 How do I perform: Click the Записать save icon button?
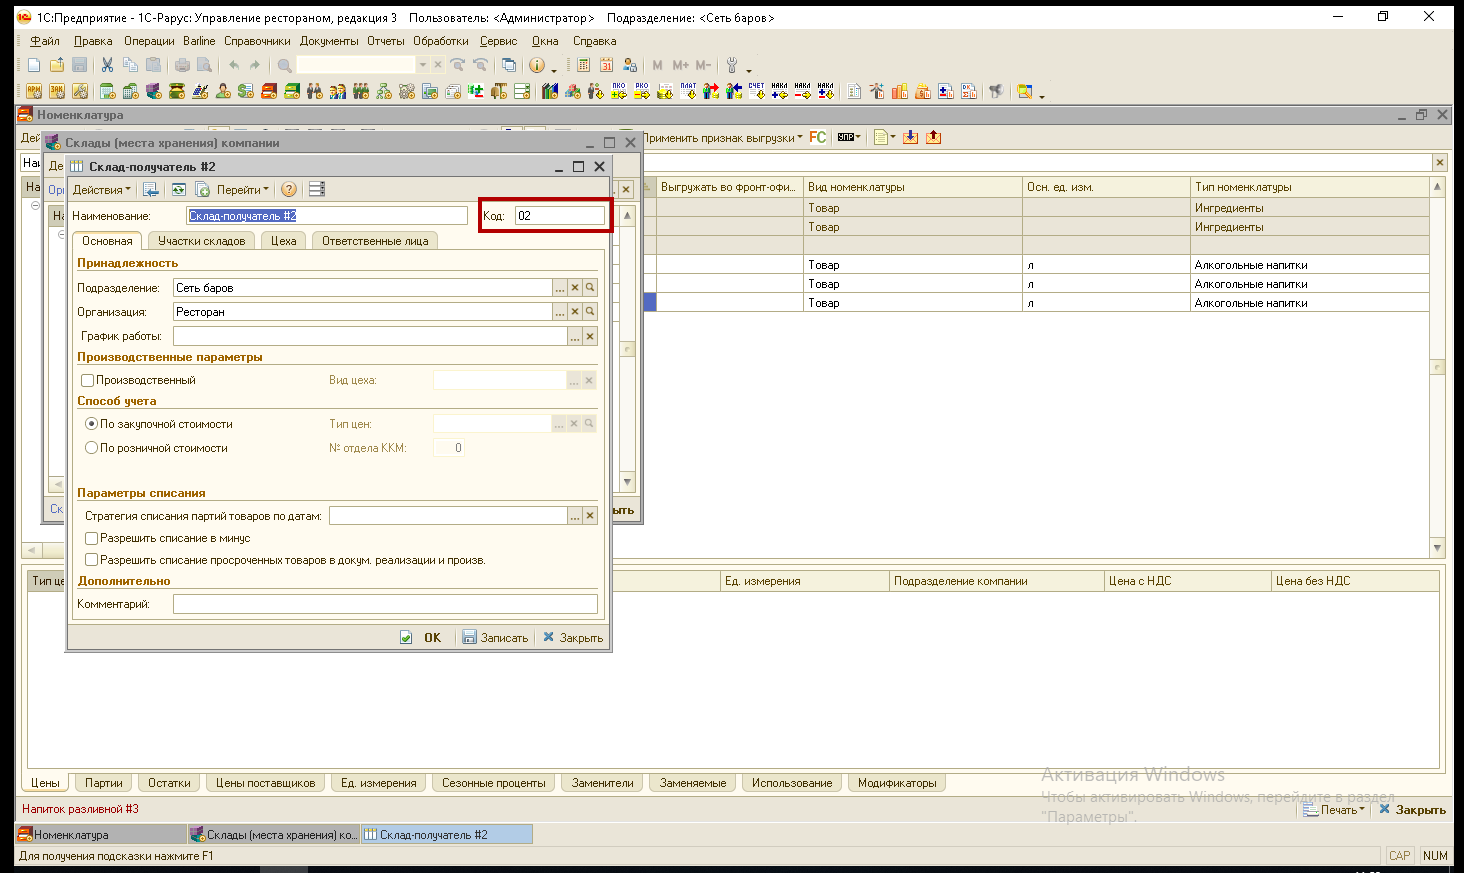click(495, 637)
